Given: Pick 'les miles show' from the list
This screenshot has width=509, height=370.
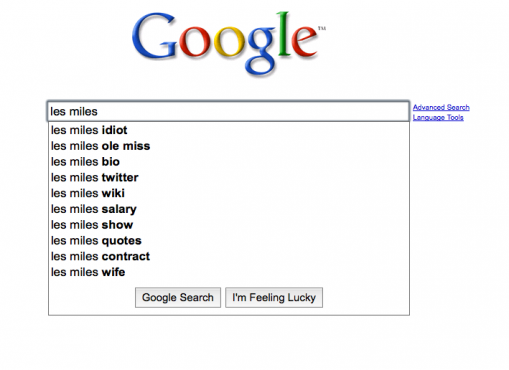Looking at the screenshot, I should [x=229, y=225].
